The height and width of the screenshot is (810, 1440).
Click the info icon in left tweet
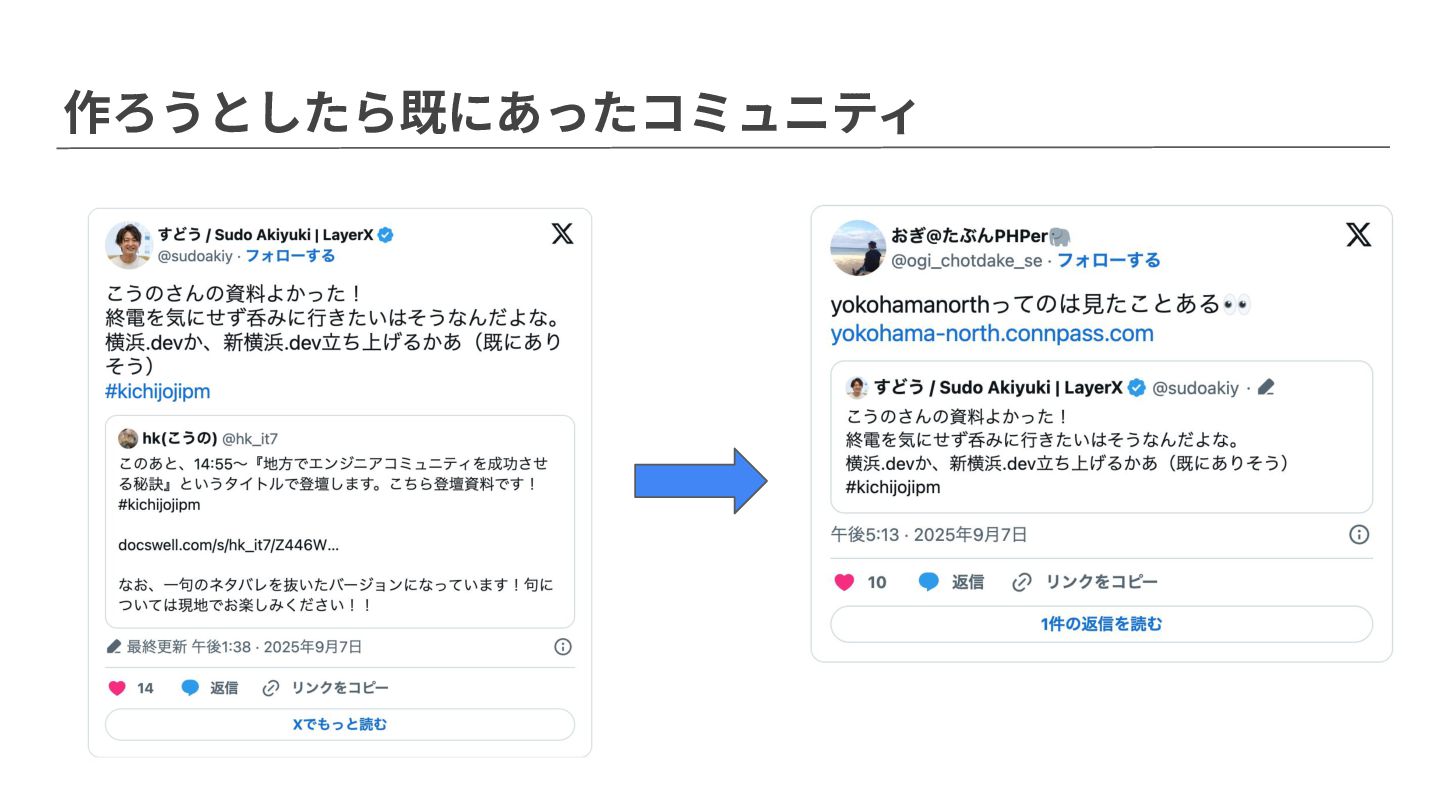coord(563,647)
